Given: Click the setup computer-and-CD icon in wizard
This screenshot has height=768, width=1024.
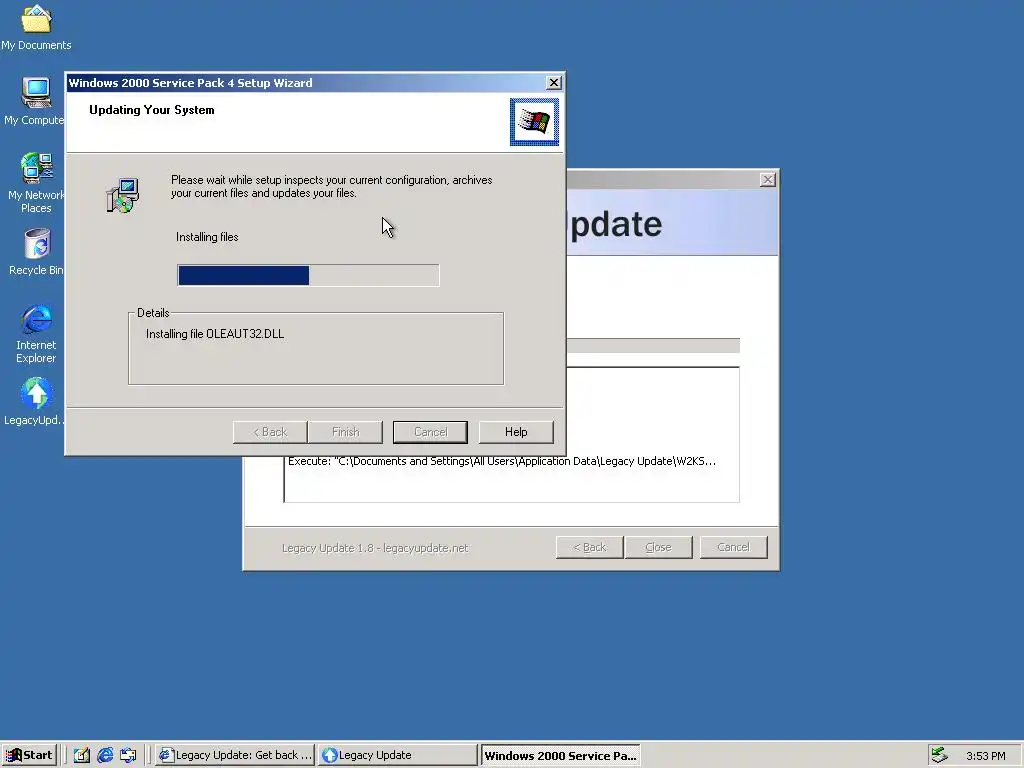Looking at the screenshot, I should [122, 195].
